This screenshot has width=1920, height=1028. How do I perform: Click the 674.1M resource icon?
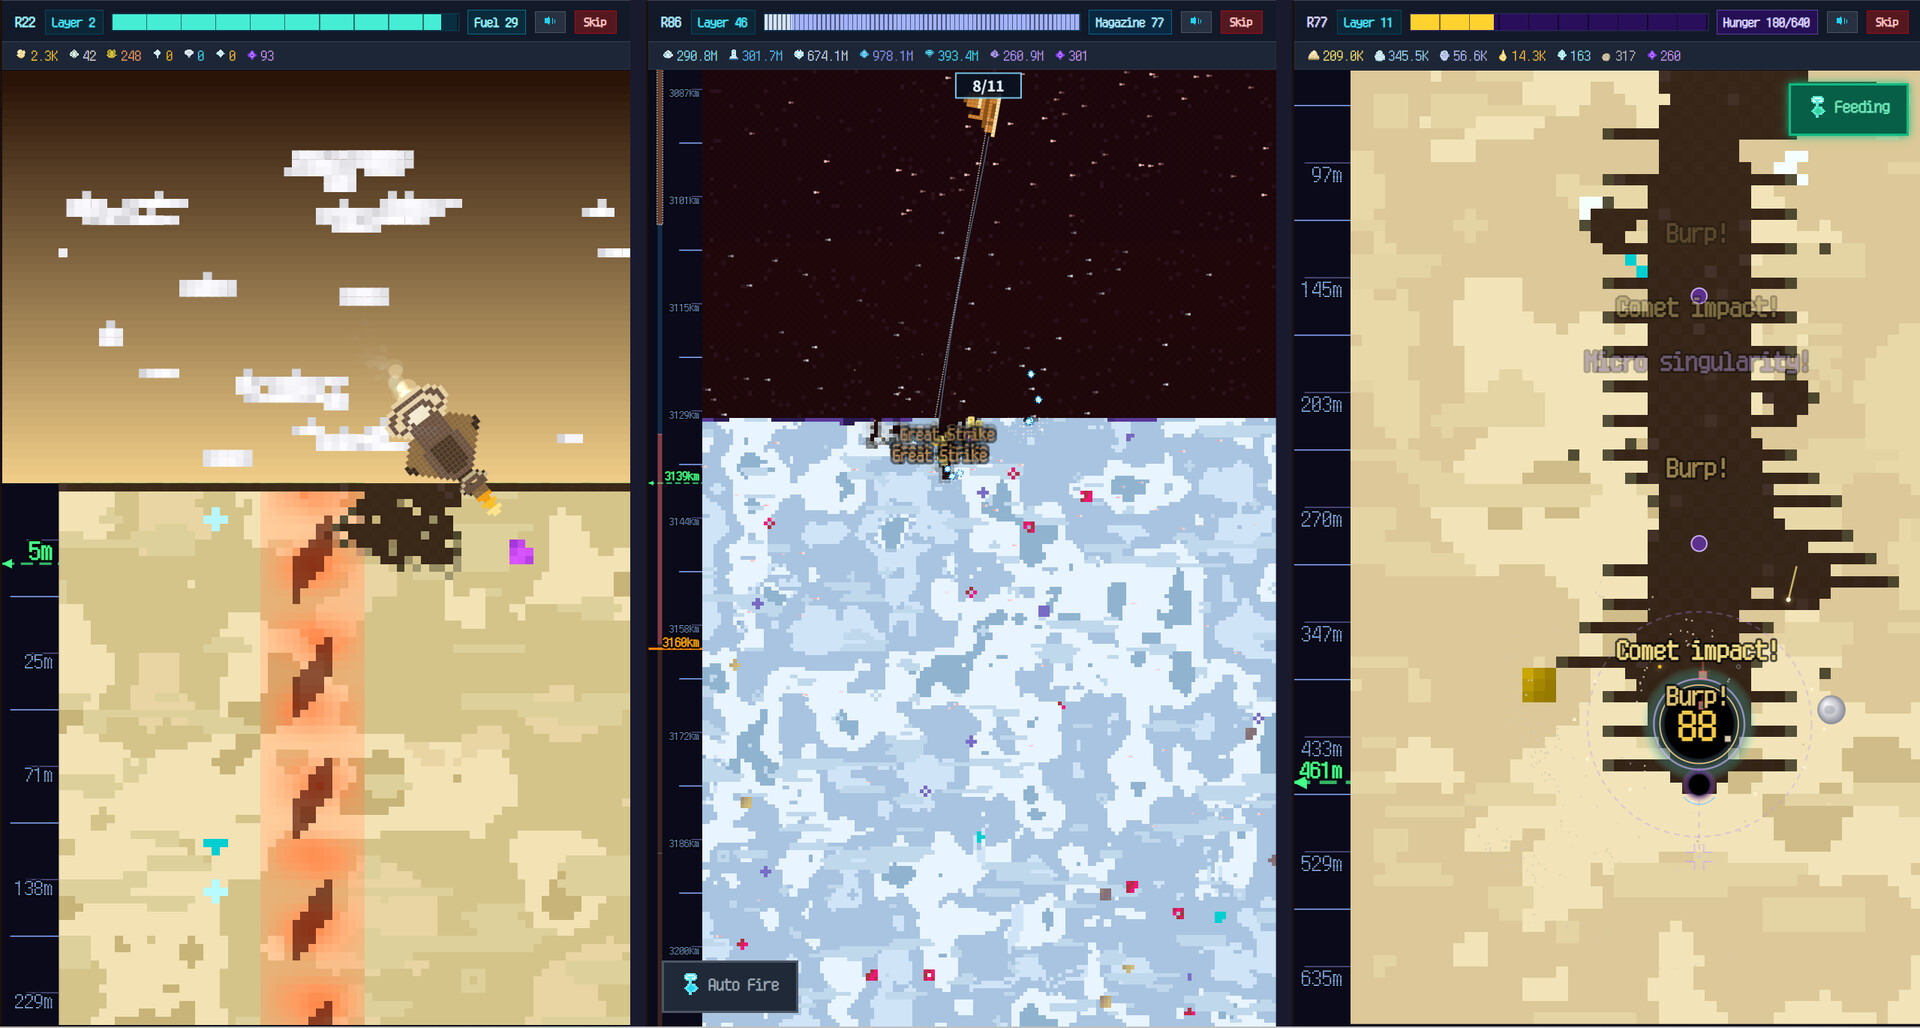[x=799, y=55]
